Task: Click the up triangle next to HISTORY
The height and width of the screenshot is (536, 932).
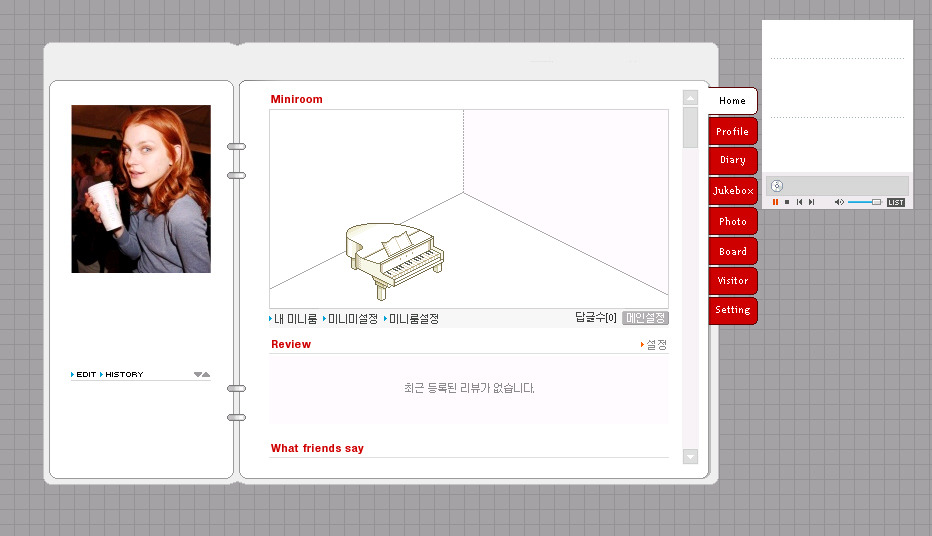Action: [x=206, y=374]
